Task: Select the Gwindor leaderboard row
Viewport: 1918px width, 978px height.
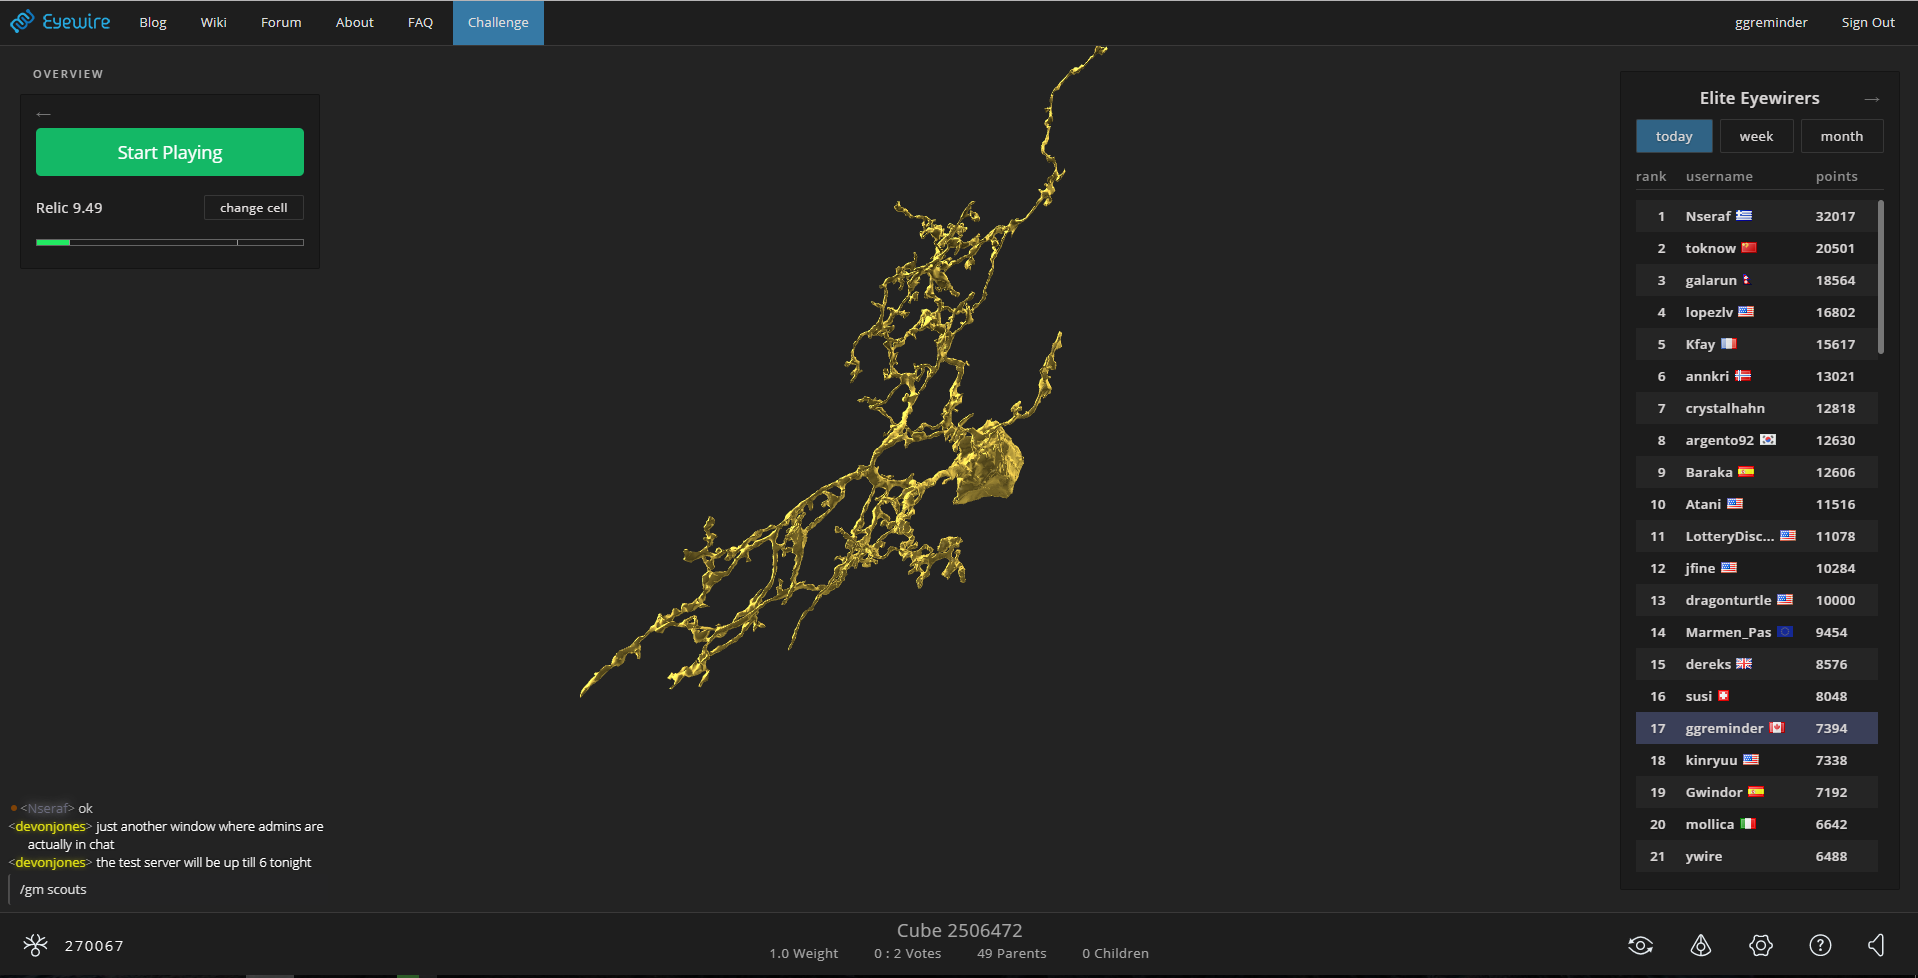Action: click(x=1757, y=792)
